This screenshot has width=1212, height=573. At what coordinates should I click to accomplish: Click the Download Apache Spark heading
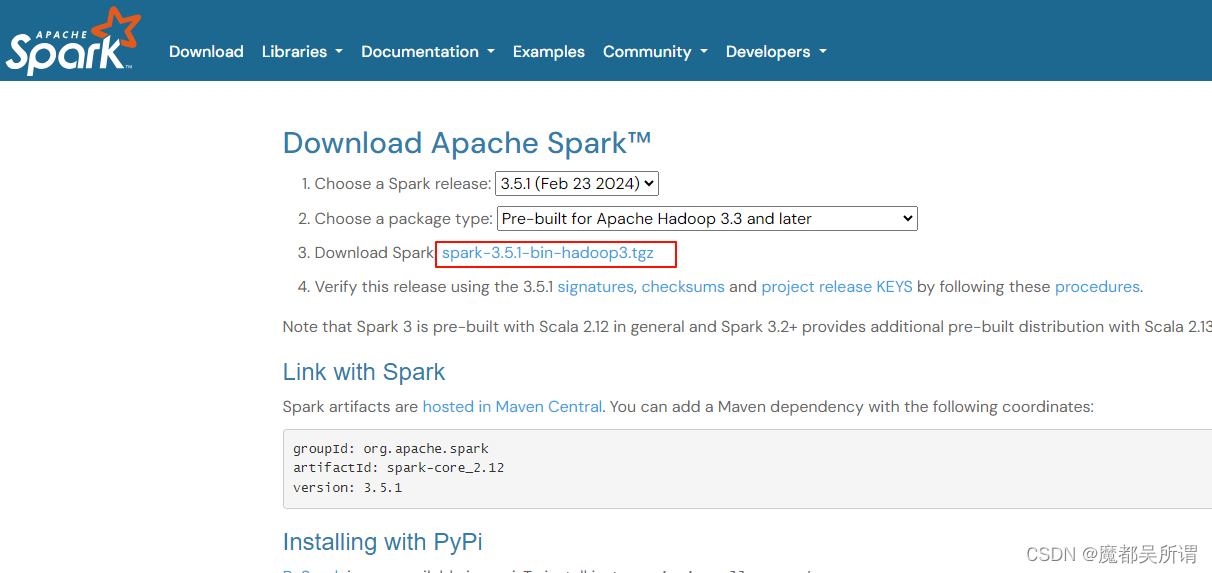pyautogui.click(x=467, y=143)
